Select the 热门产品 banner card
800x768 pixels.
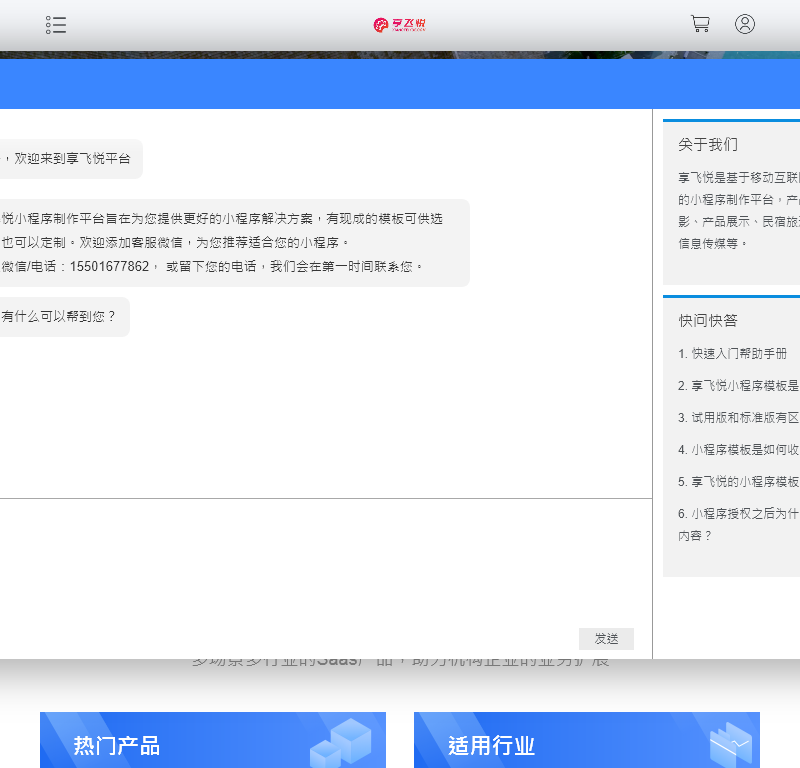(x=213, y=739)
